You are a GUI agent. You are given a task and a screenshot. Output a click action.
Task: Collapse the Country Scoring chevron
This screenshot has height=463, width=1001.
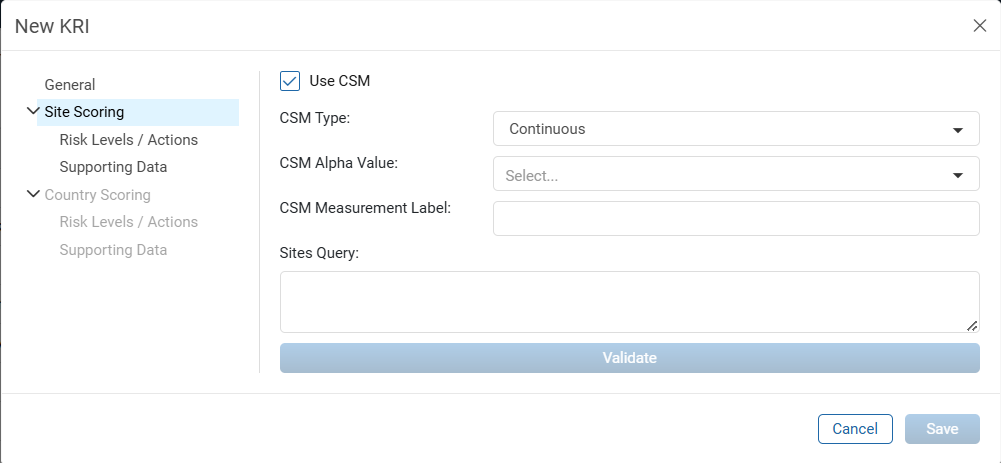coord(33,194)
